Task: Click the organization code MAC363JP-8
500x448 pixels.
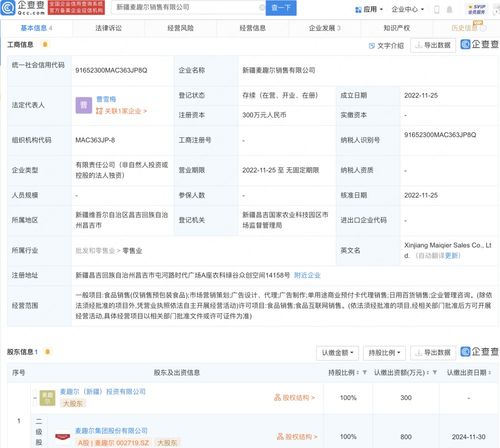Action: [x=95, y=140]
